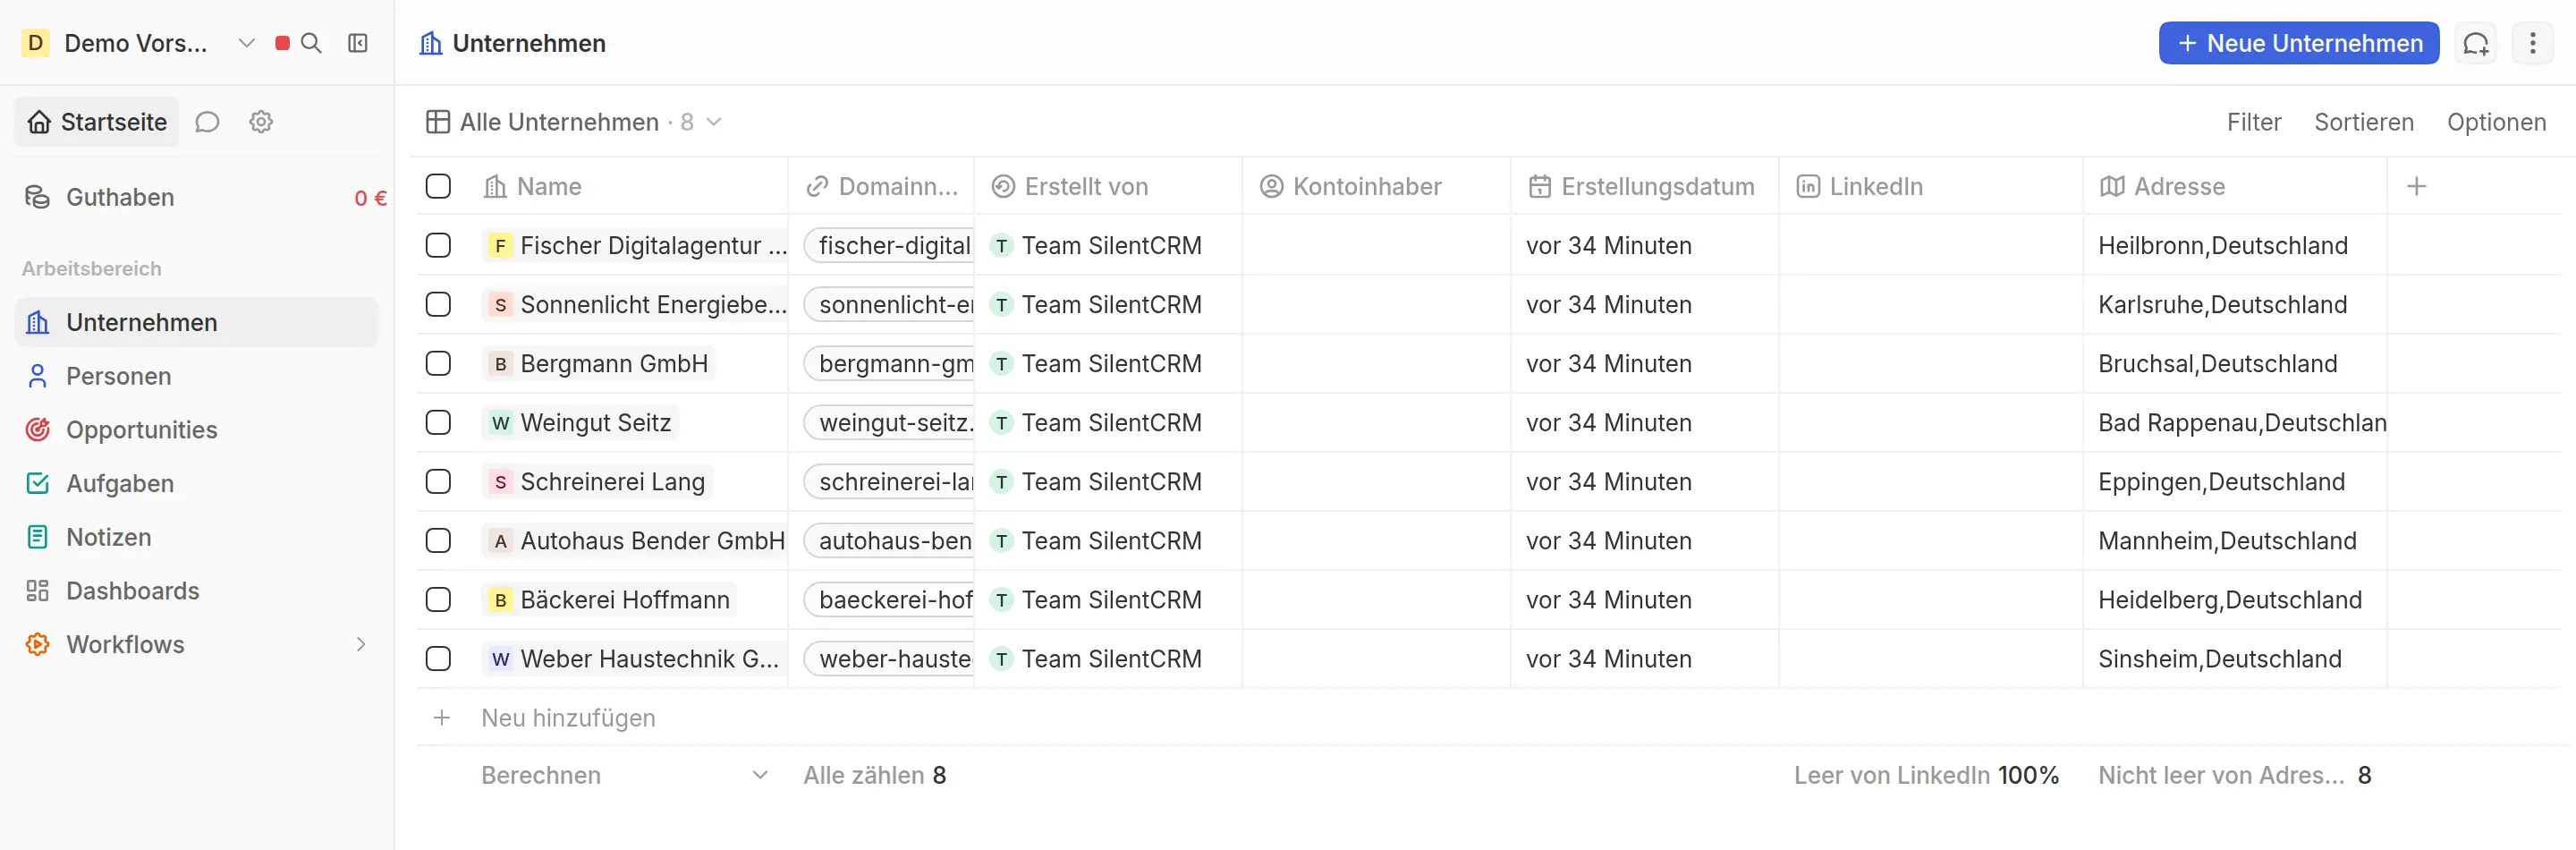The height and width of the screenshot is (850, 2576).
Task: Click the red record indicator icon
Action: point(282,43)
